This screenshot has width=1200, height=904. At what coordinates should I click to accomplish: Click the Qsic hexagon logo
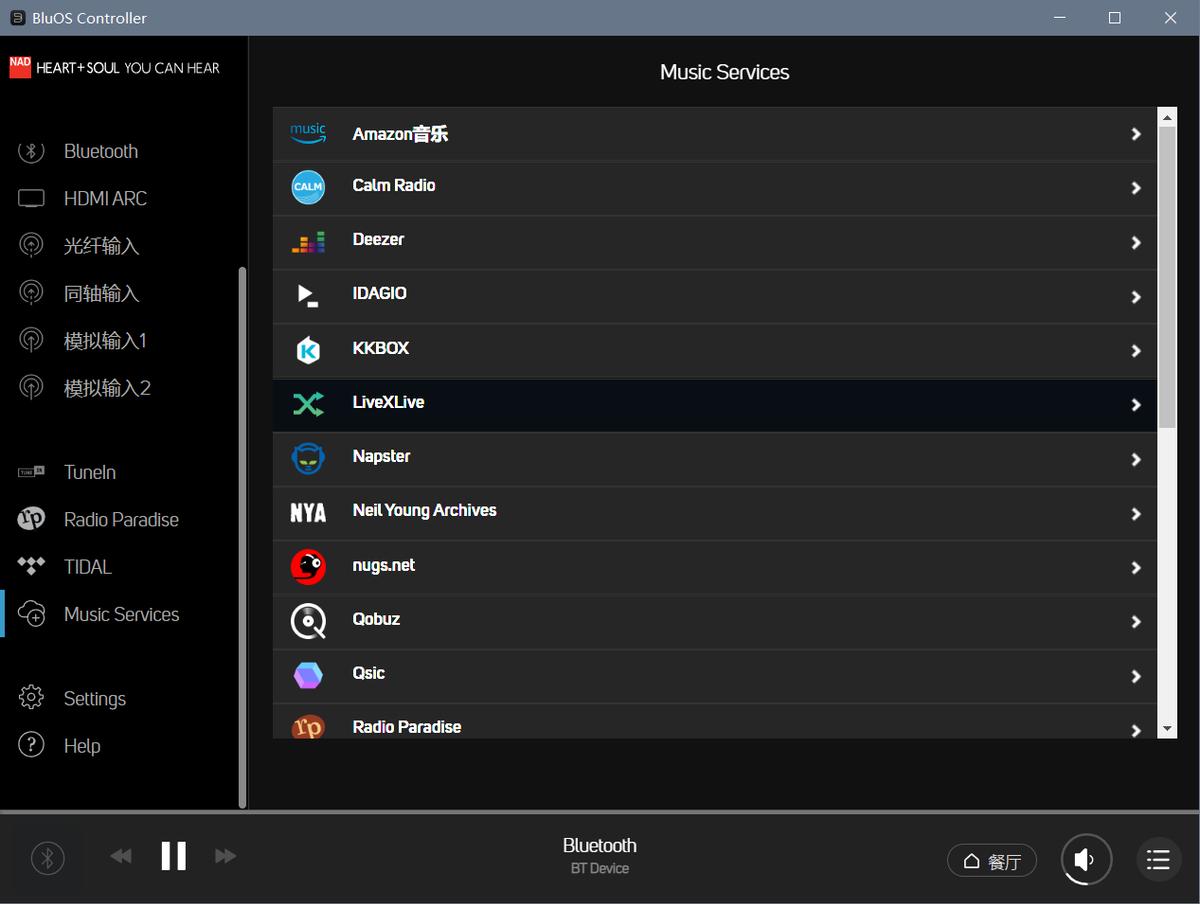[x=308, y=675]
